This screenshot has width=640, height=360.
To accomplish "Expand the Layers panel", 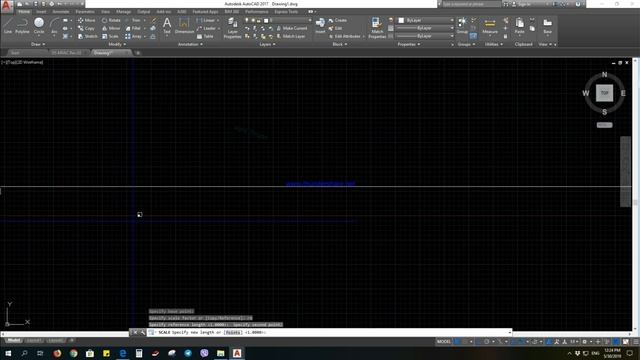I will [x=267, y=44].
